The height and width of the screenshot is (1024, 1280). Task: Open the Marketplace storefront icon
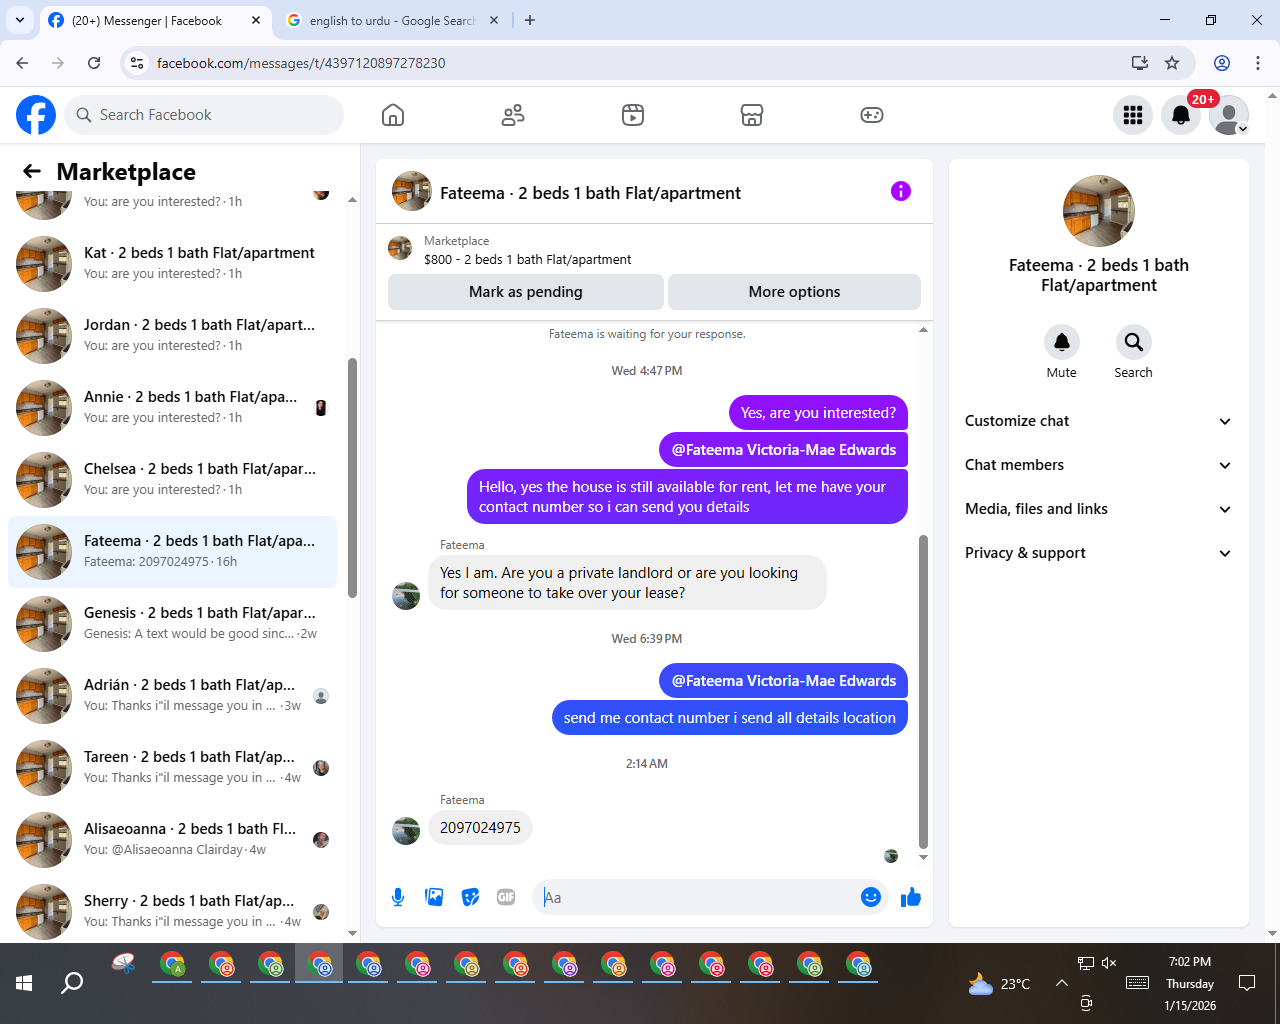point(752,115)
